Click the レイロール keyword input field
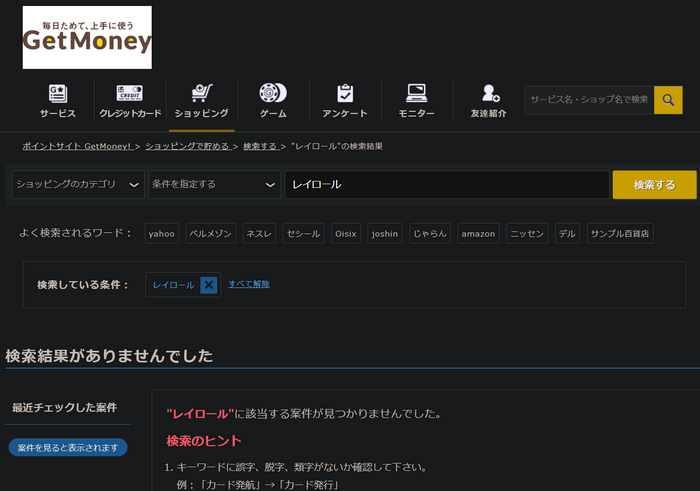Viewport: 700px width, 491px height. point(447,184)
